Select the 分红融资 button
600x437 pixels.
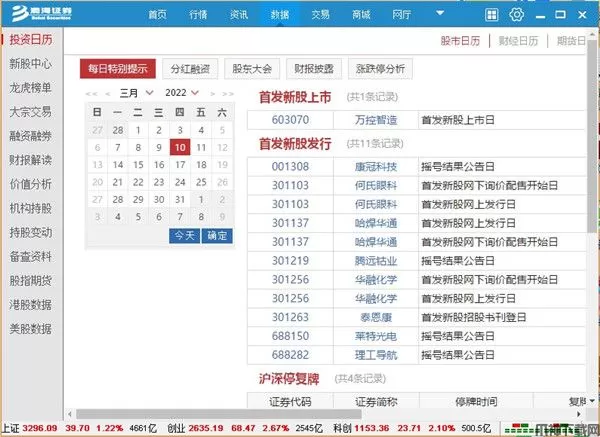point(190,69)
